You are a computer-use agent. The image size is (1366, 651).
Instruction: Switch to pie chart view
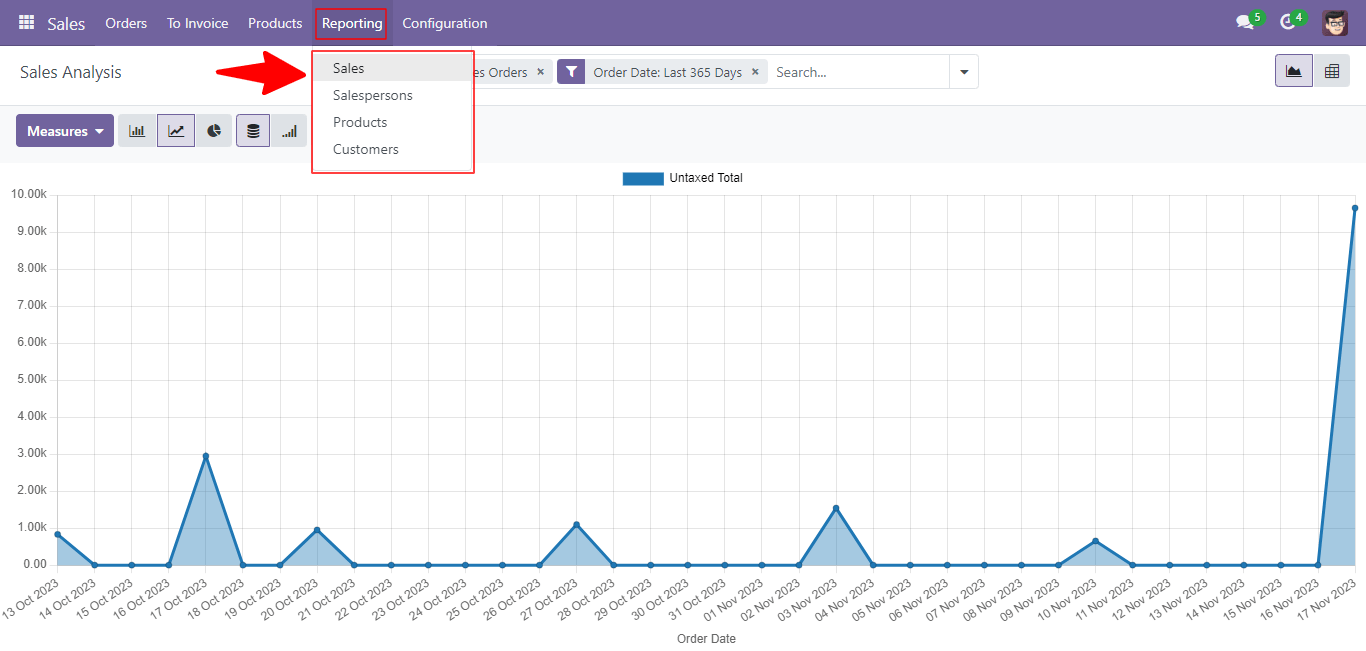click(214, 131)
